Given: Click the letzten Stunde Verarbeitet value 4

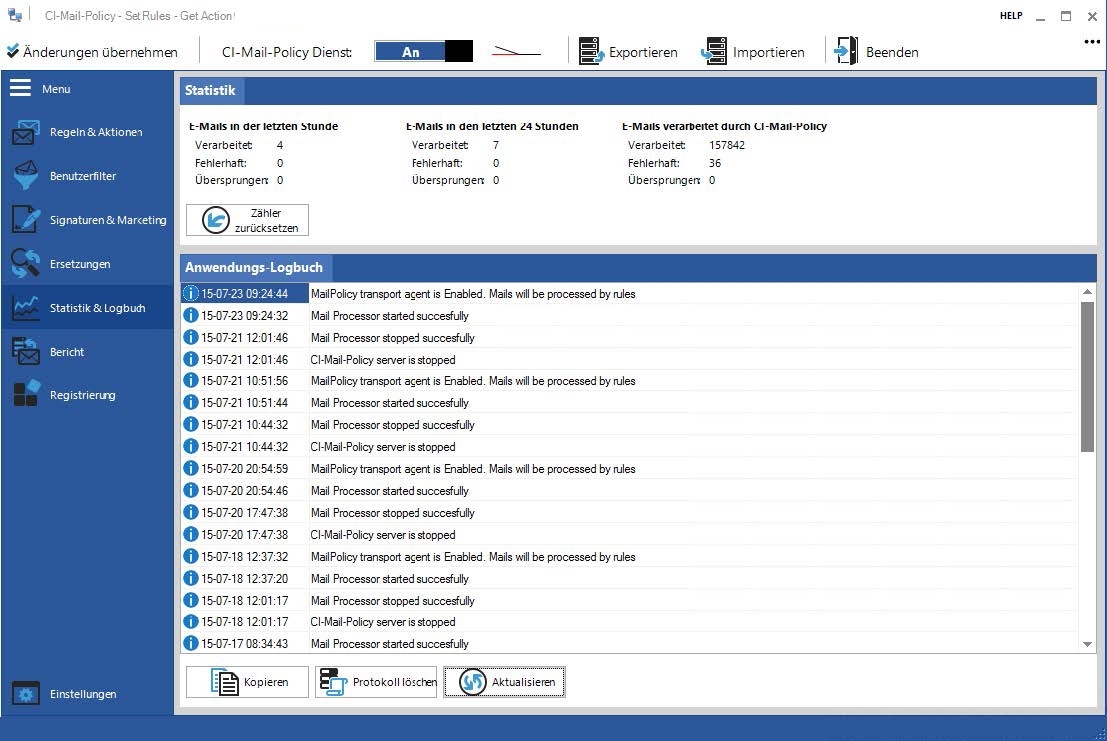Looking at the screenshot, I should click(280, 145).
